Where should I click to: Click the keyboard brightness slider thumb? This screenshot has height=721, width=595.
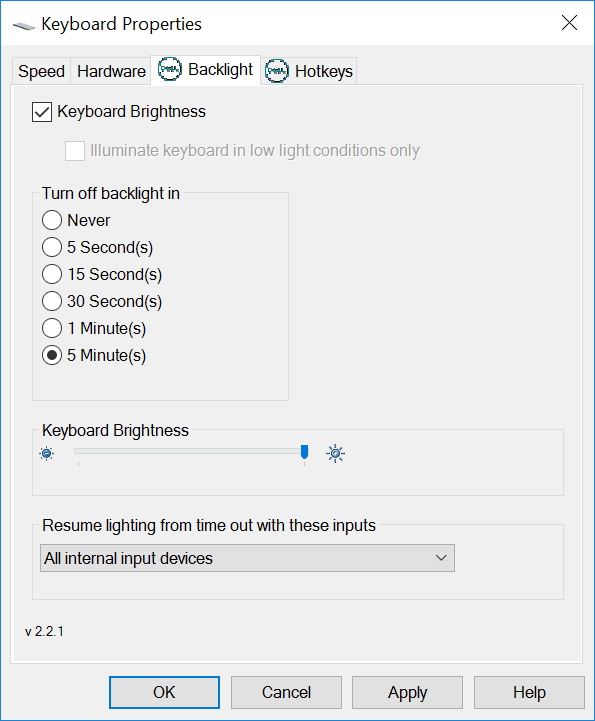304,452
